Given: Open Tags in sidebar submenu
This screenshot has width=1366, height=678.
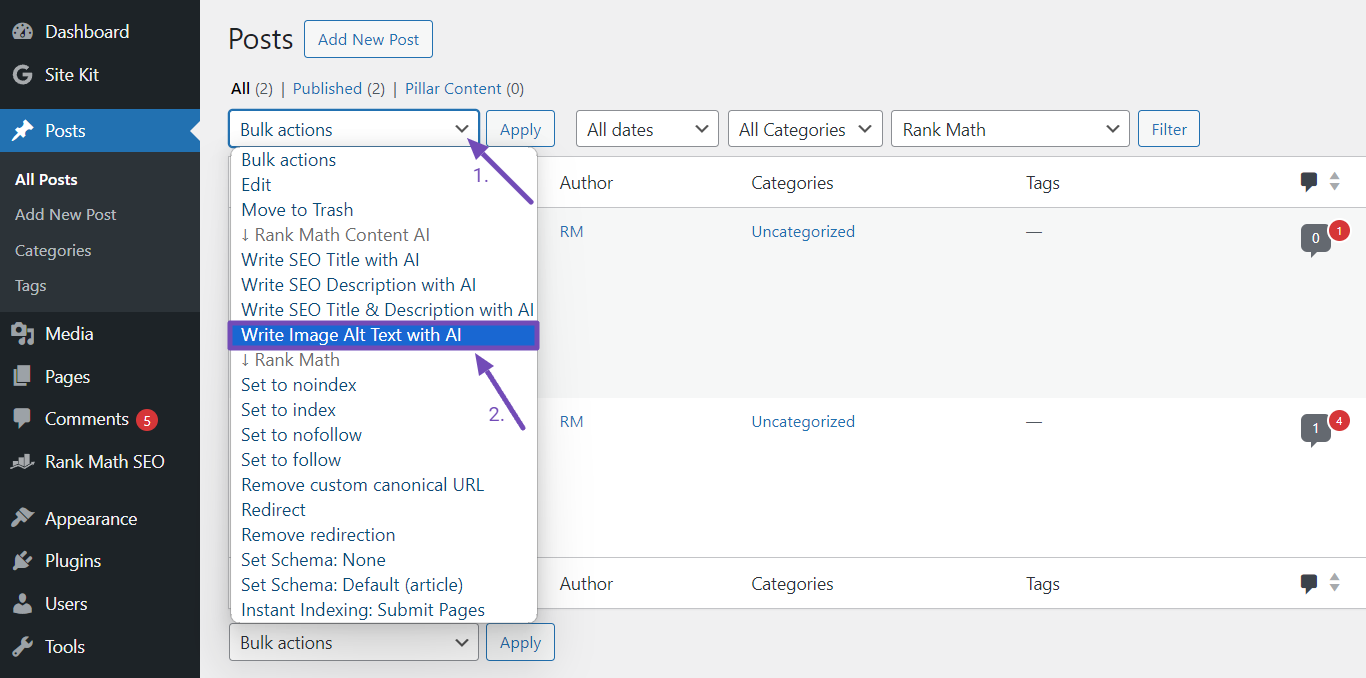Looking at the screenshot, I should [x=31, y=285].
